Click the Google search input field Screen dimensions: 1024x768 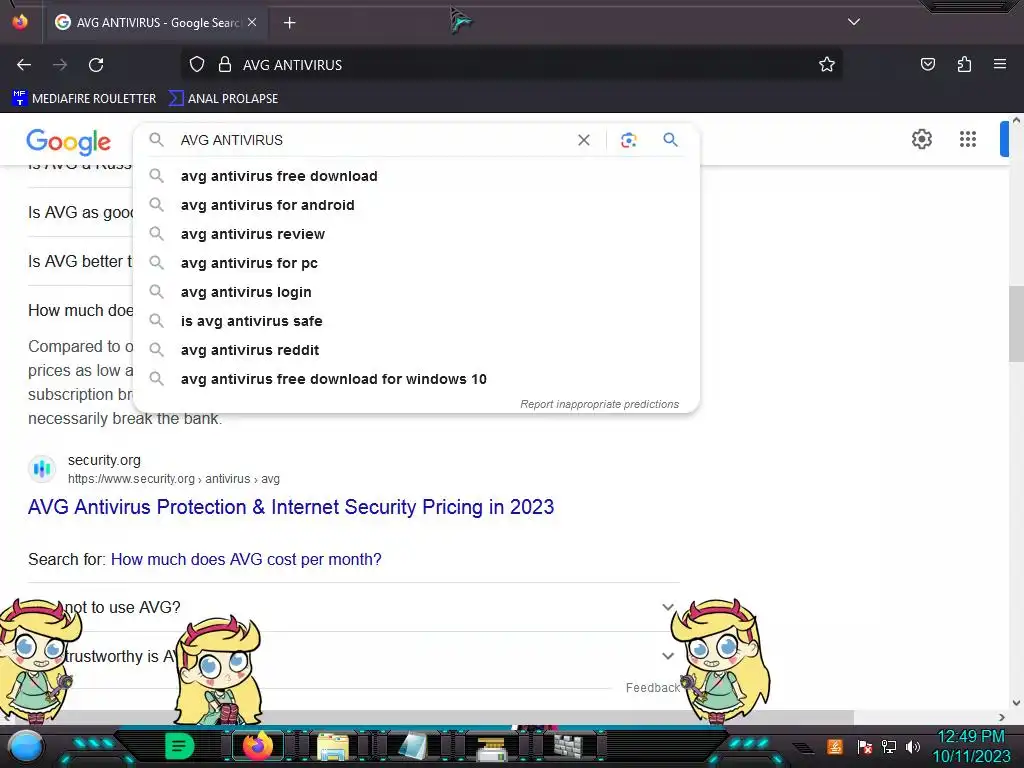click(x=372, y=140)
